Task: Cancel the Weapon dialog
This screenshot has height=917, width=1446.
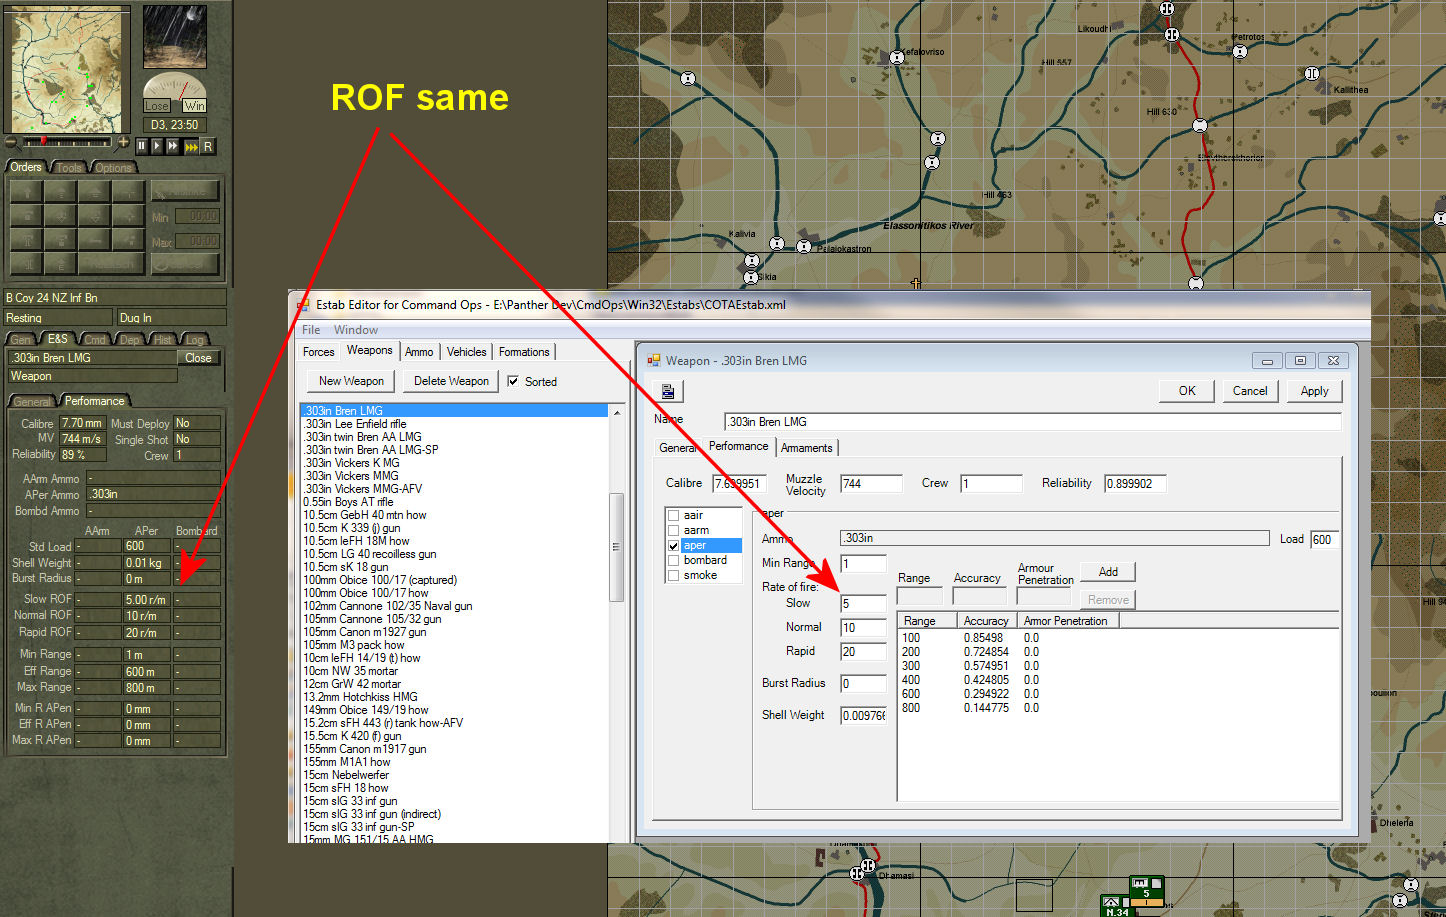Action: 1250,391
